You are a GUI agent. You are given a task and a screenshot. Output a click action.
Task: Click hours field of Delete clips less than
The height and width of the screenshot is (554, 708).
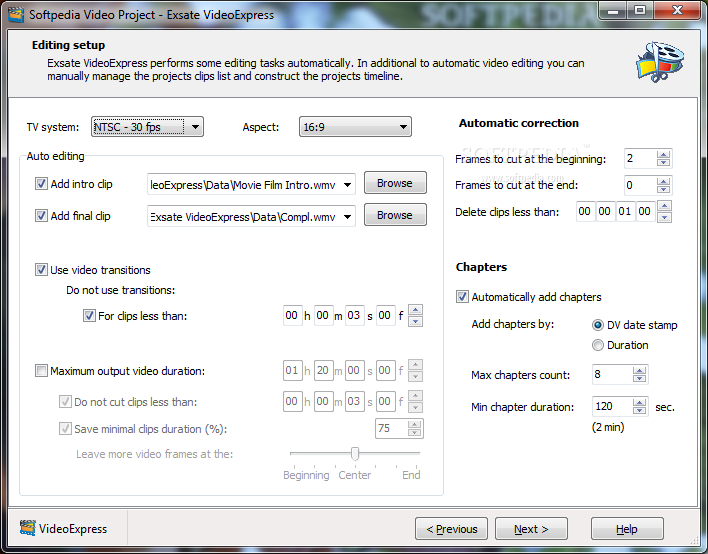tap(585, 211)
